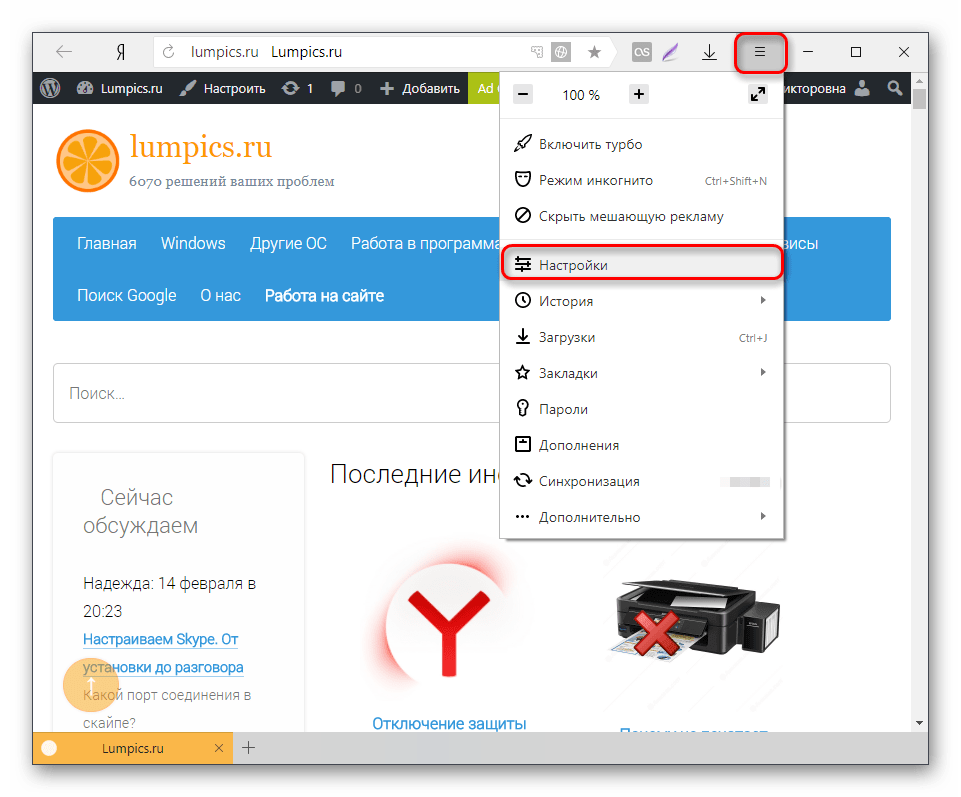This screenshot has width=961, height=797.
Task: Expand the Закладки submenu
Action: click(590, 372)
